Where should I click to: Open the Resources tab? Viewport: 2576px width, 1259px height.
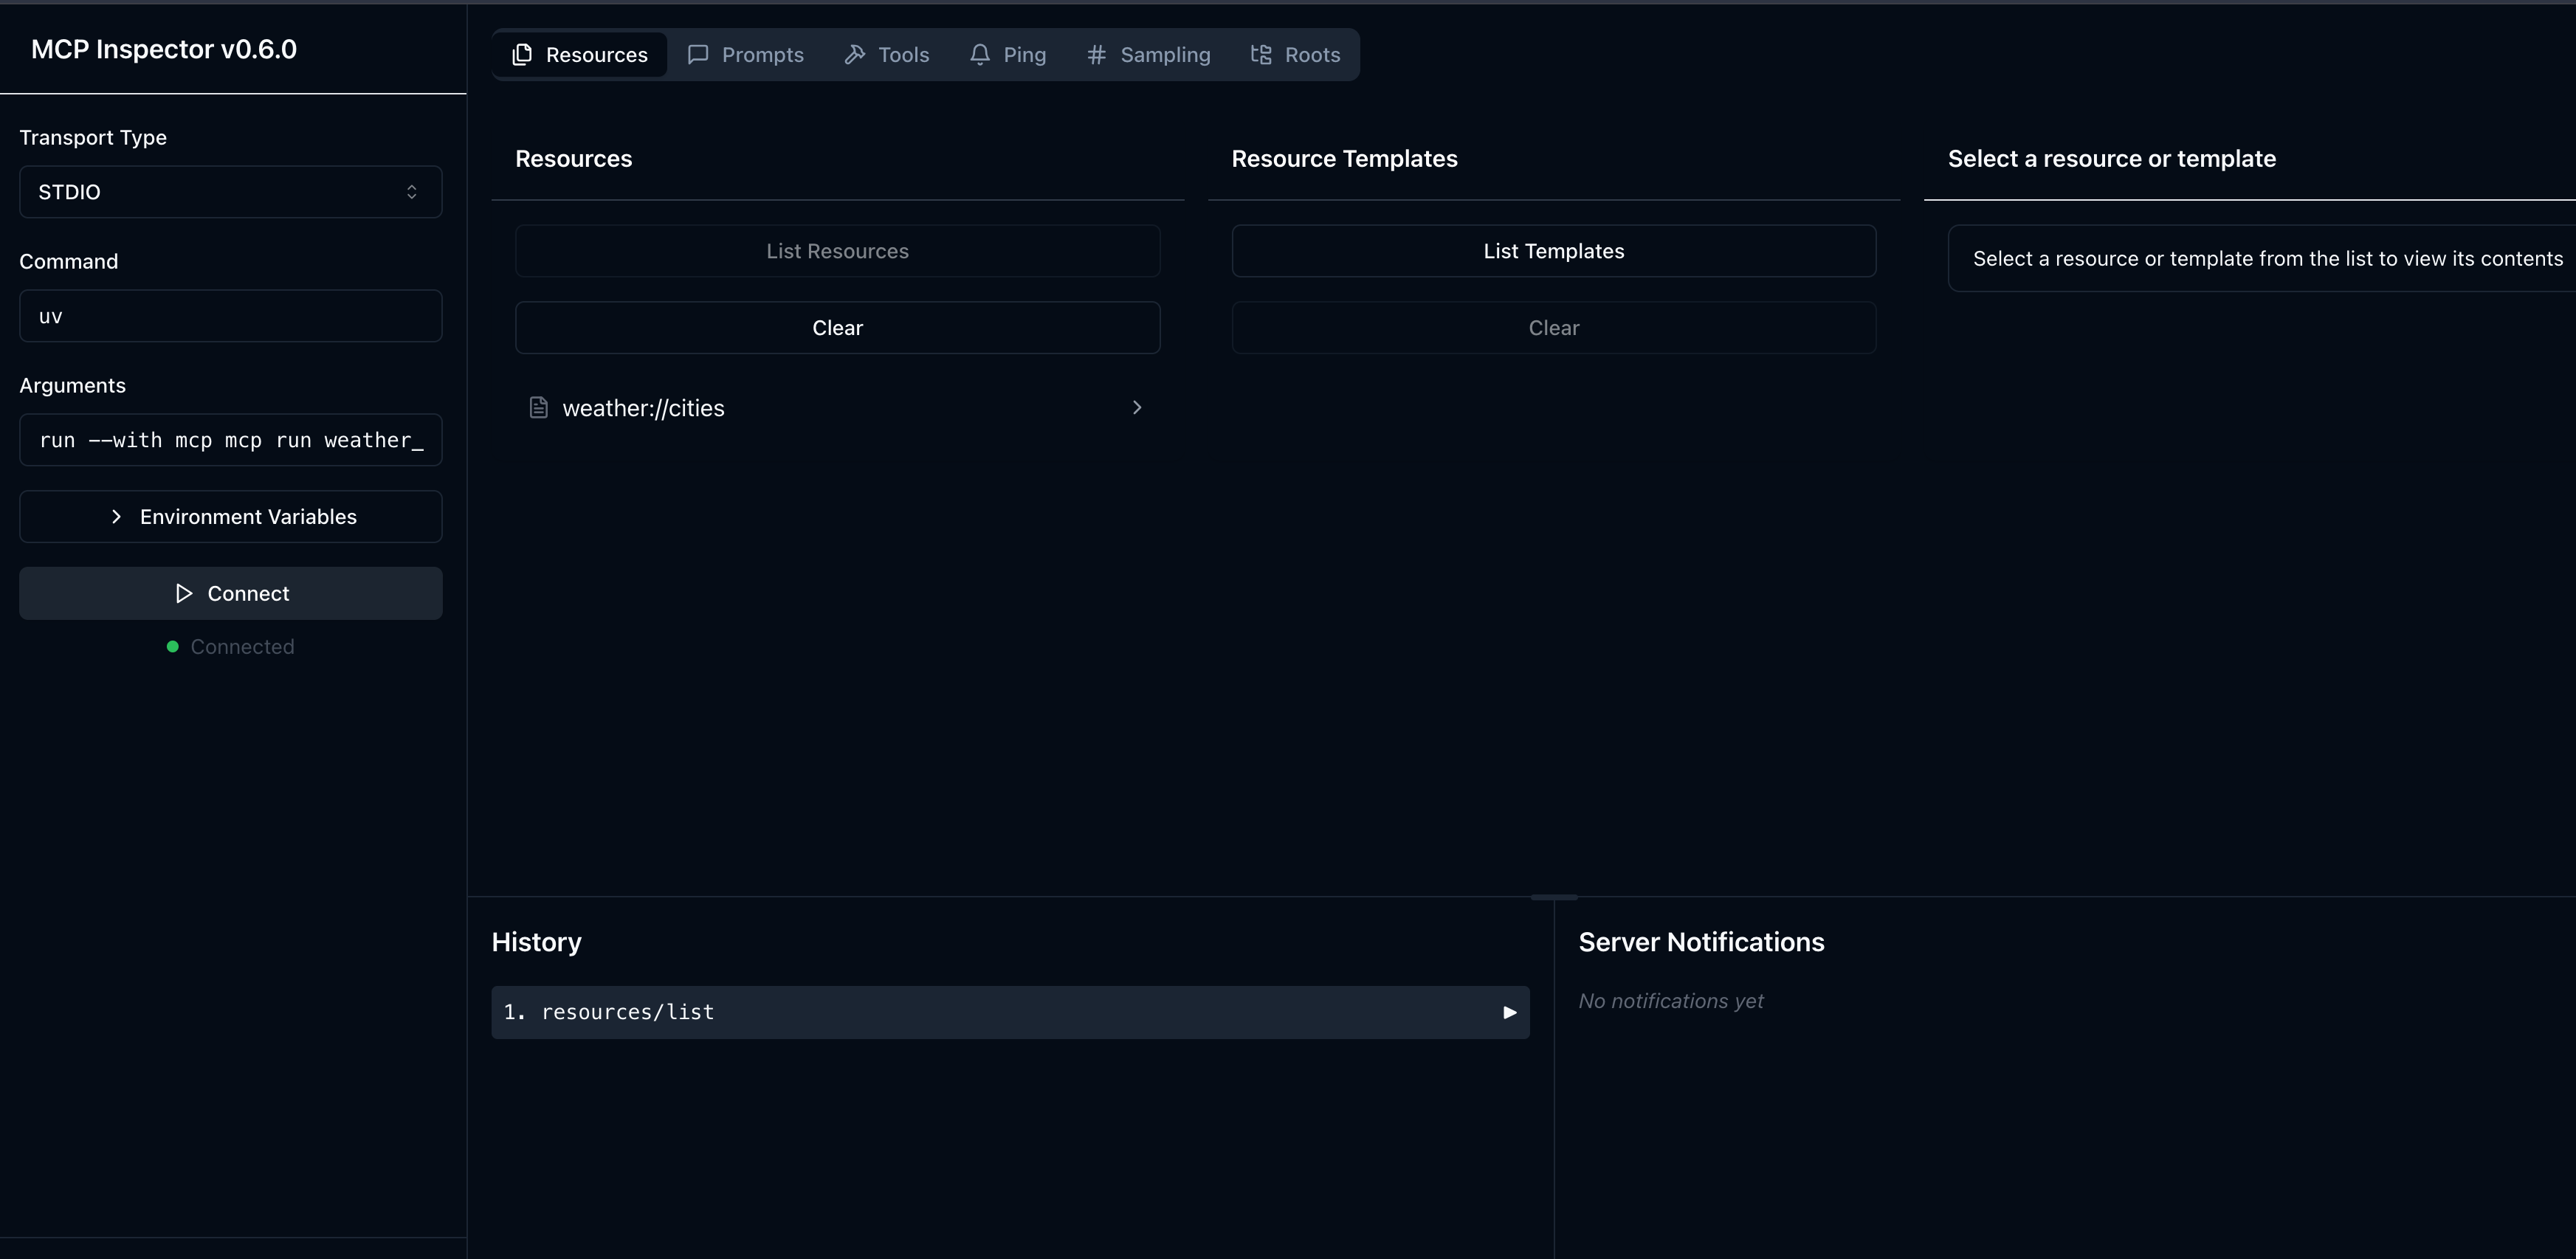pos(580,55)
